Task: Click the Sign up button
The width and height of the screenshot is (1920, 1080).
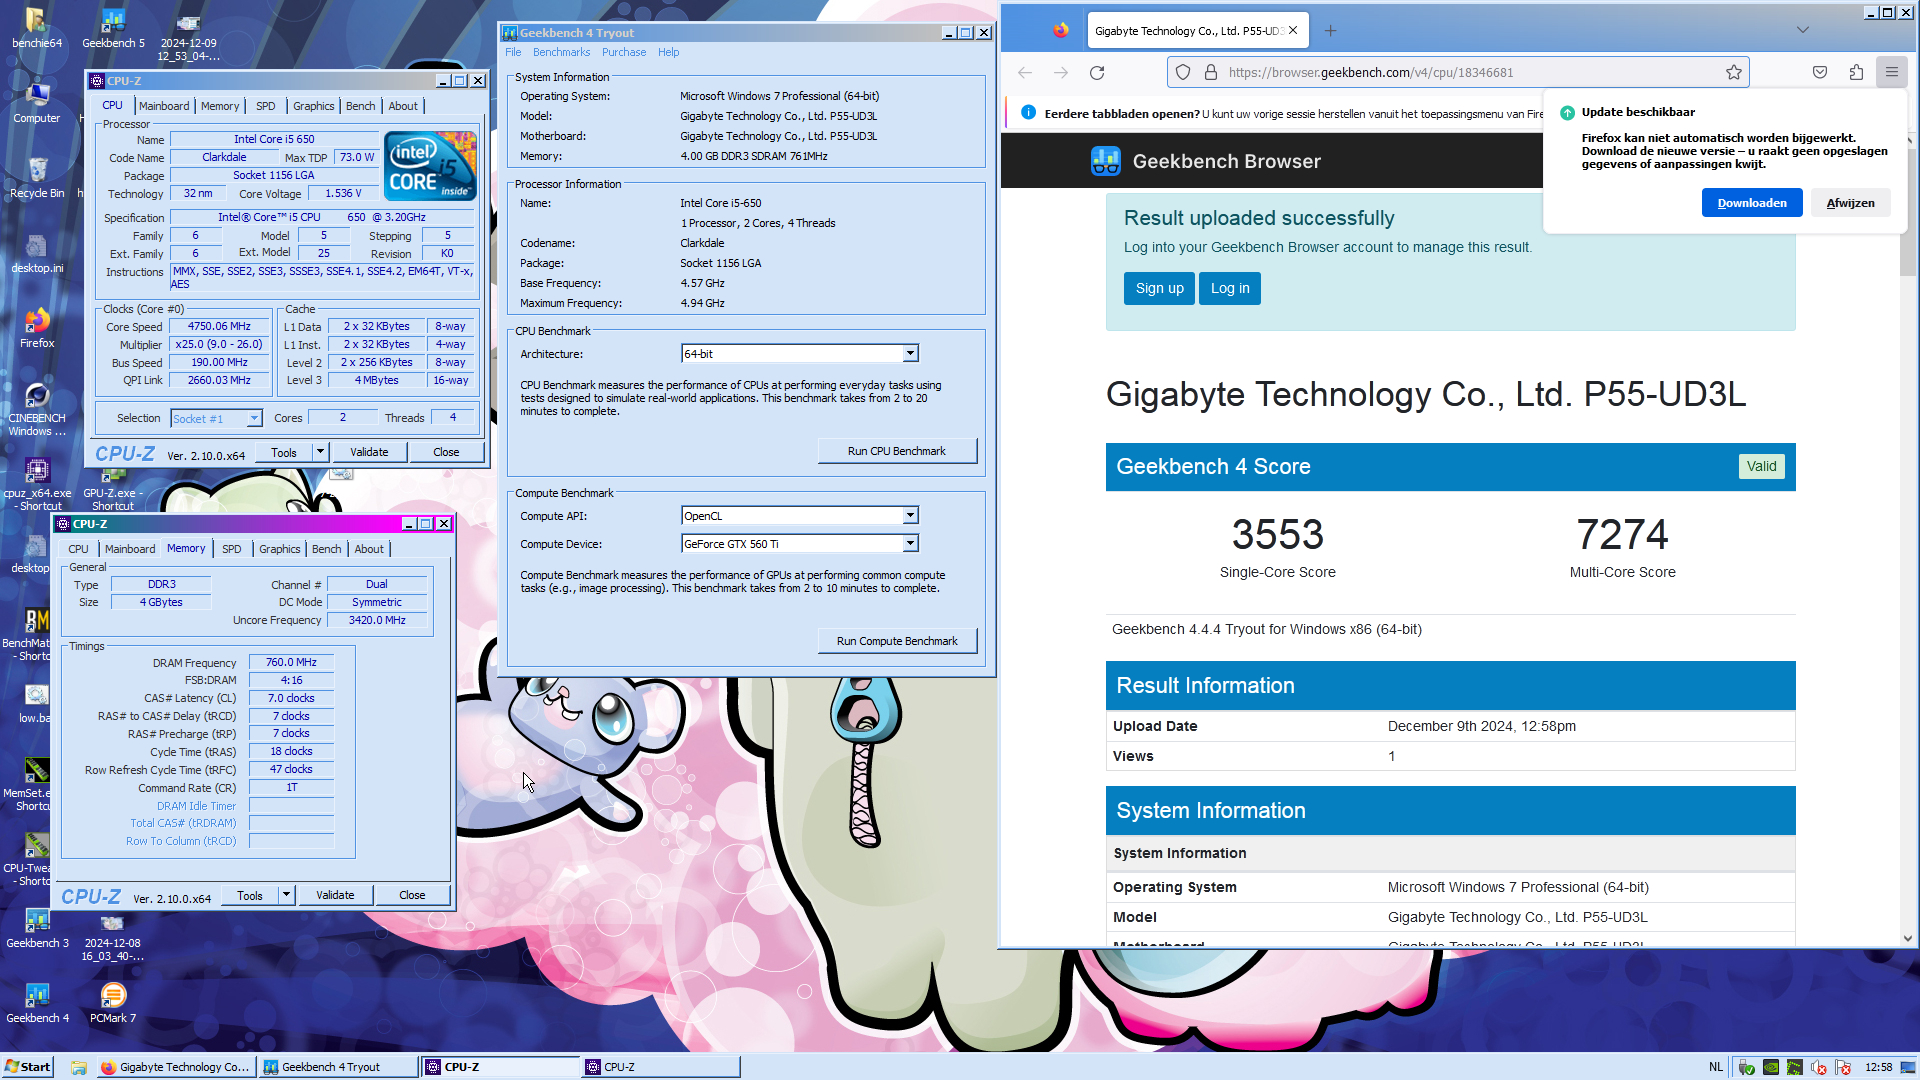Action: click(1159, 288)
